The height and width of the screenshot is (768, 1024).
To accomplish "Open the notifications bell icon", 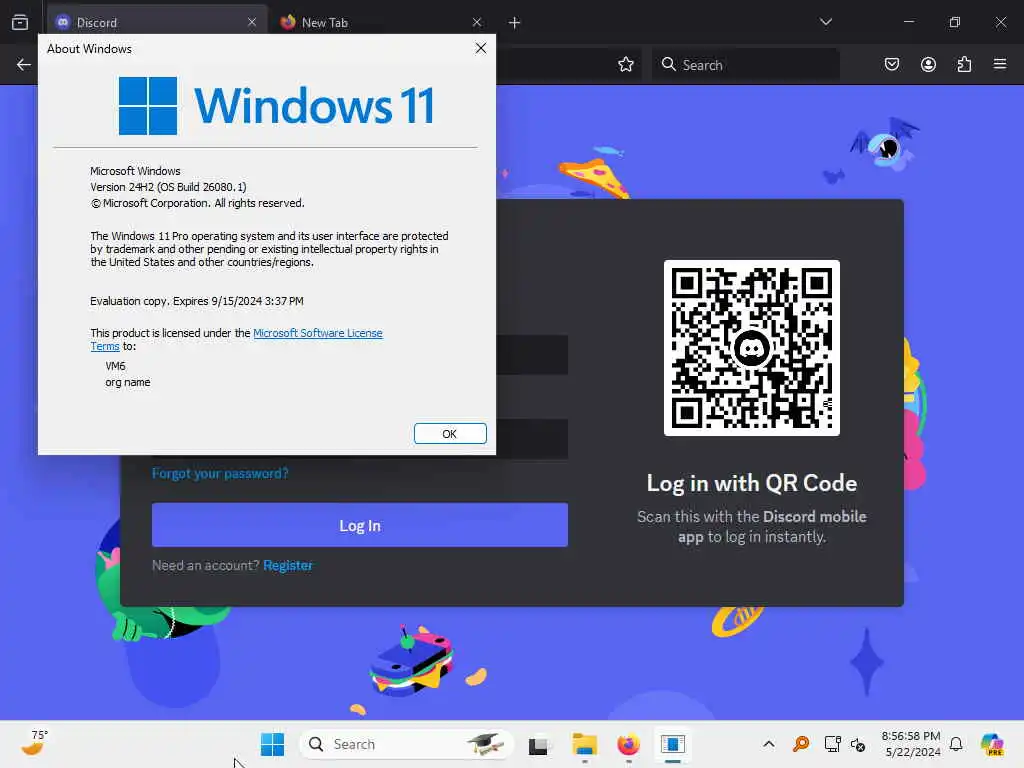I will pyautogui.click(x=956, y=744).
